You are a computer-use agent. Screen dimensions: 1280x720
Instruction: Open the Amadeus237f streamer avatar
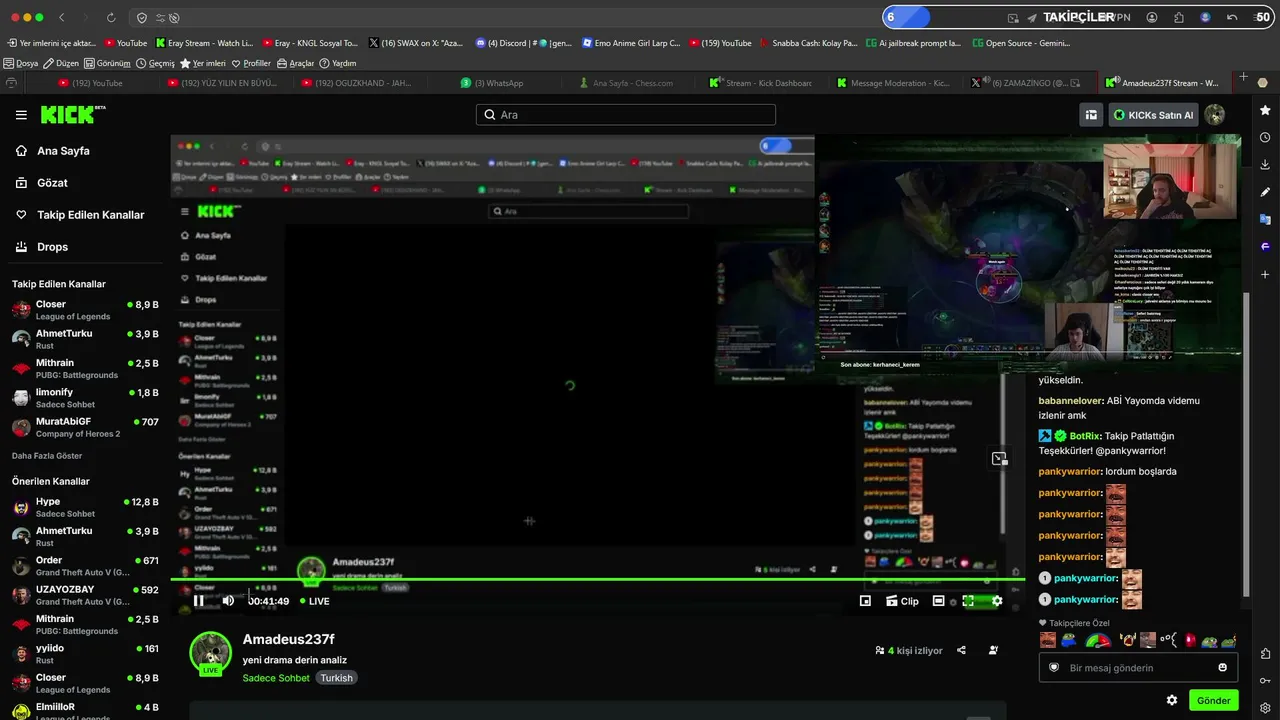point(210,652)
